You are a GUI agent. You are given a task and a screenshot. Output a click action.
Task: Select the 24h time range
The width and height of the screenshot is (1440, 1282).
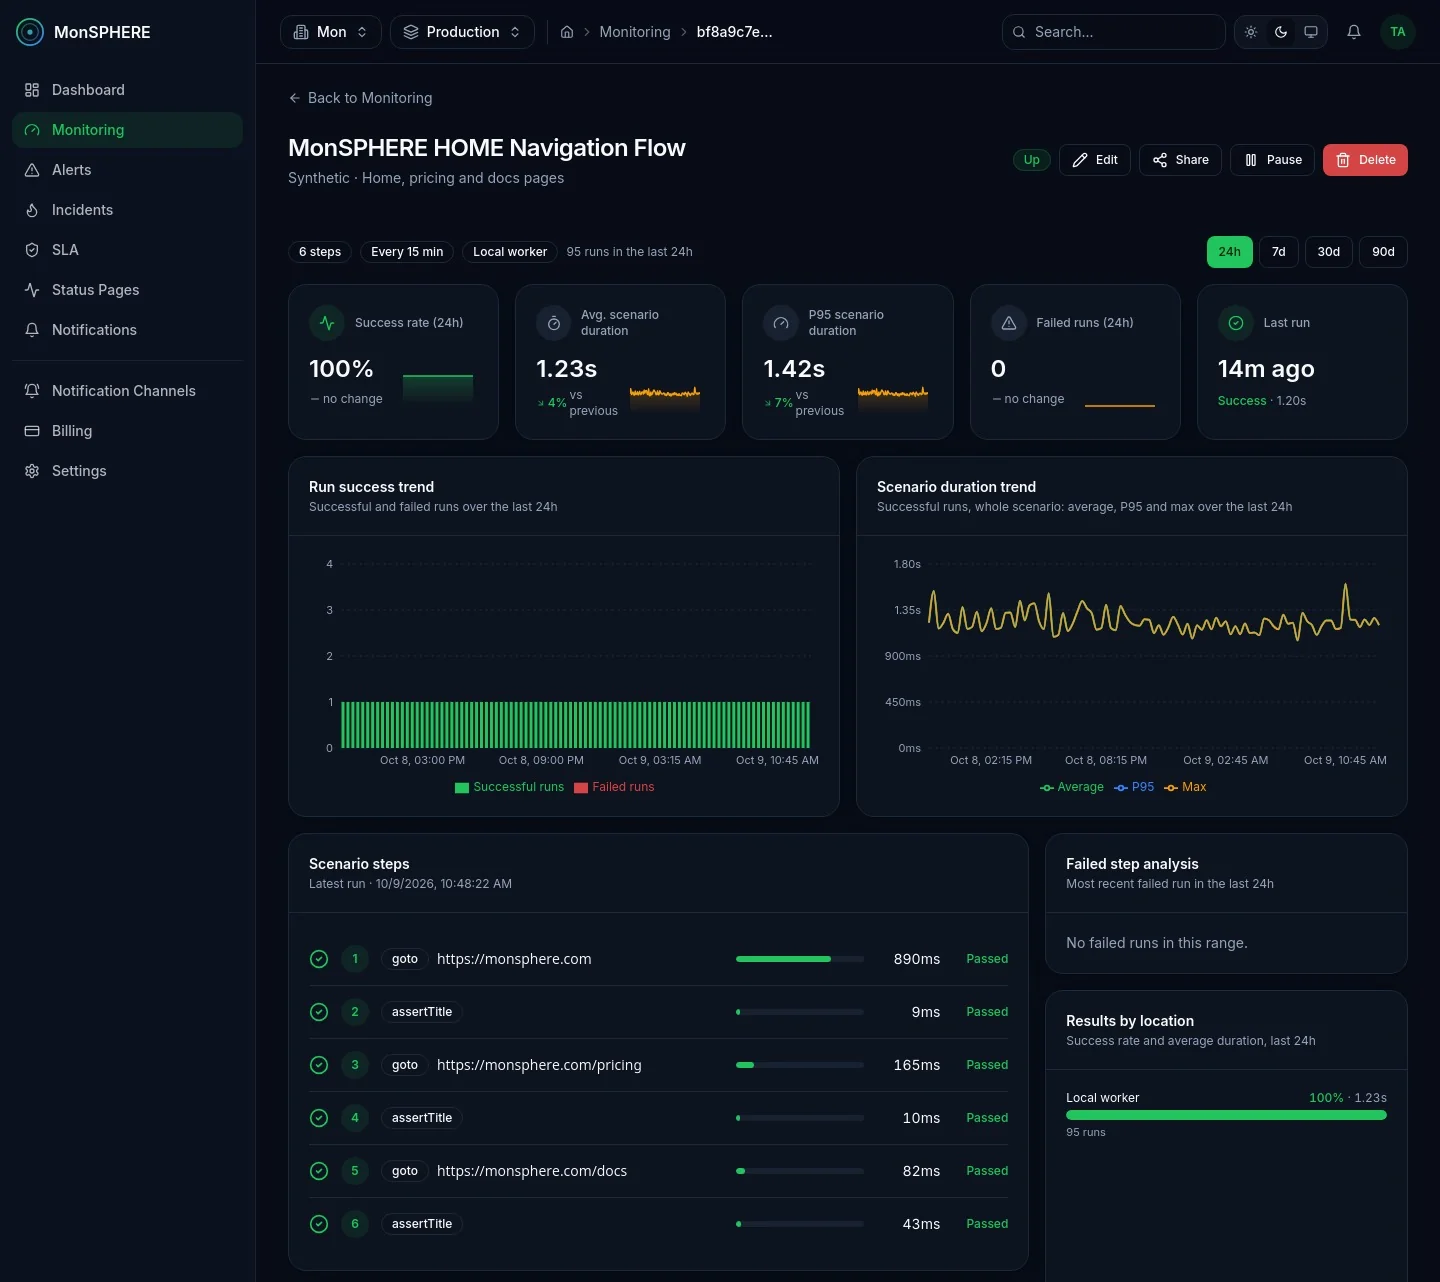pyautogui.click(x=1229, y=252)
